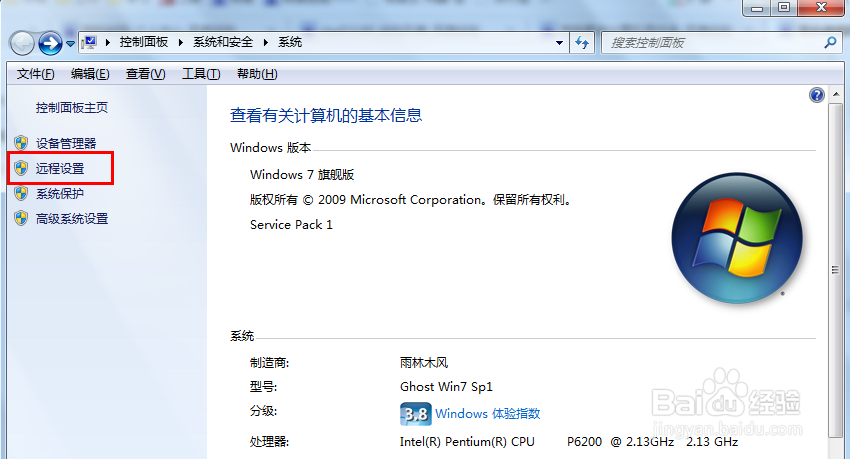The image size is (850, 459).
Task: Open the recent pages dropdown arrow
Action: point(70,44)
